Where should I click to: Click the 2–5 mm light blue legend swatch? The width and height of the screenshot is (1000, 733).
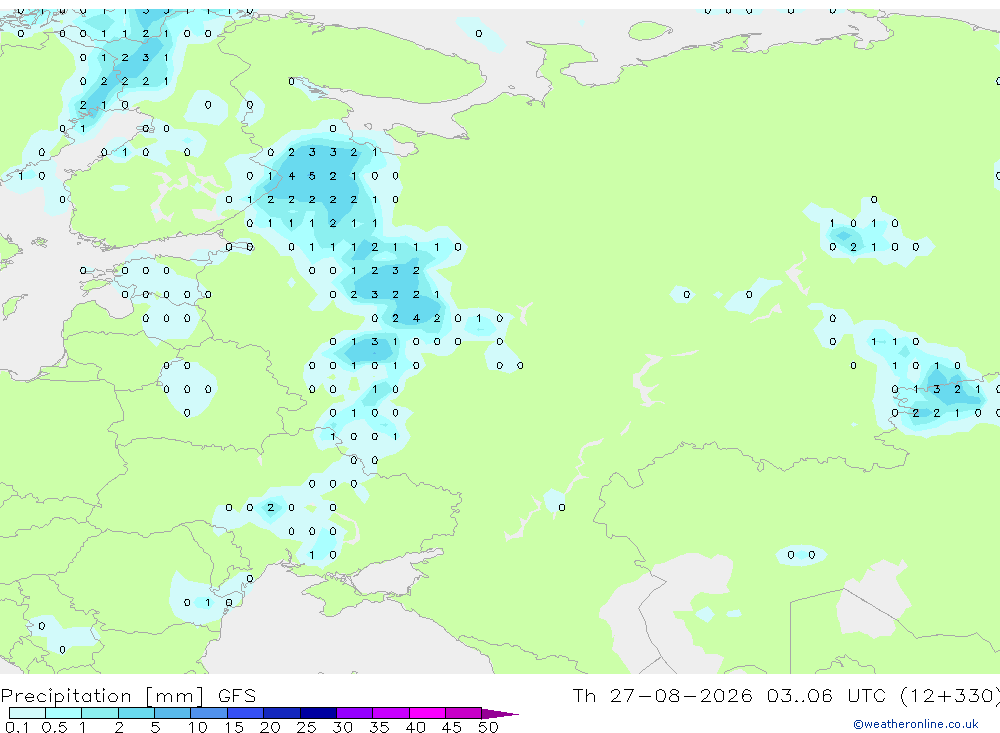(136, 713)
